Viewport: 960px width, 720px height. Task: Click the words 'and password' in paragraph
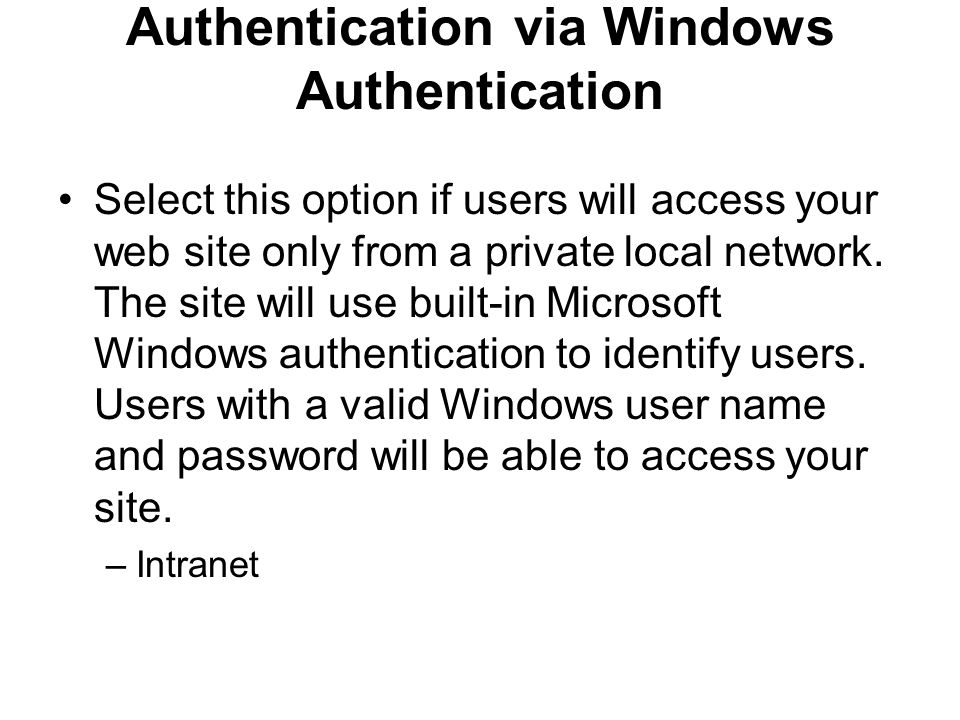coord(227,458)
